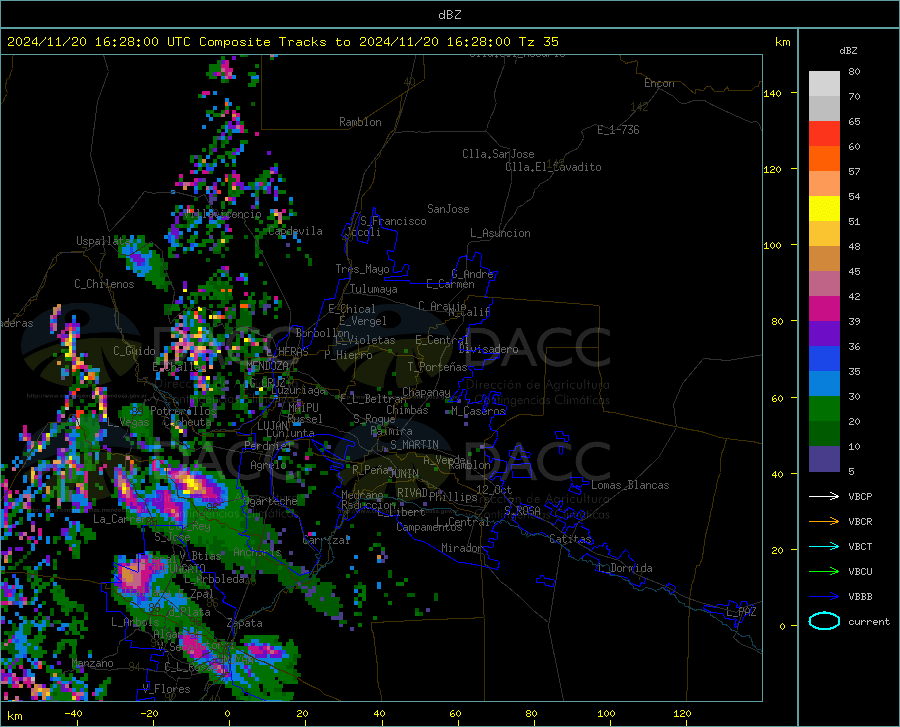Click the 'Uspallata' place label
The image size is (900, 727).
[103, 241]
